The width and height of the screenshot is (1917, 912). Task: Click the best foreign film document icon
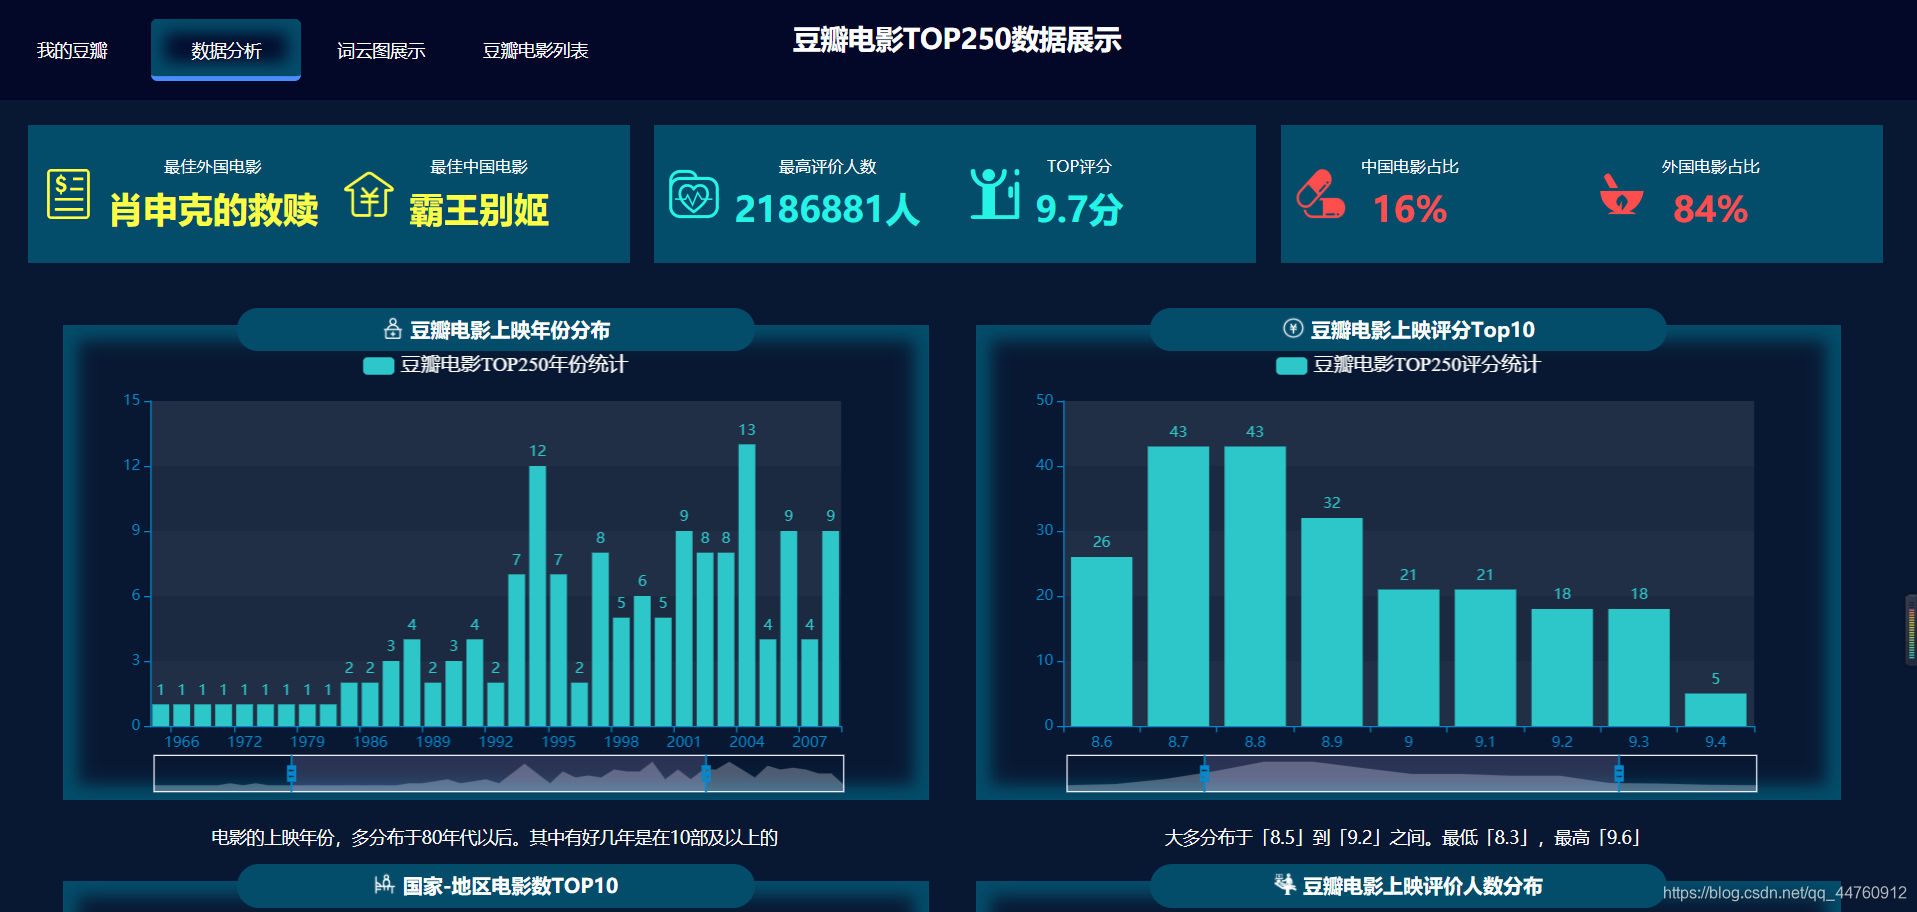[69, 193]
